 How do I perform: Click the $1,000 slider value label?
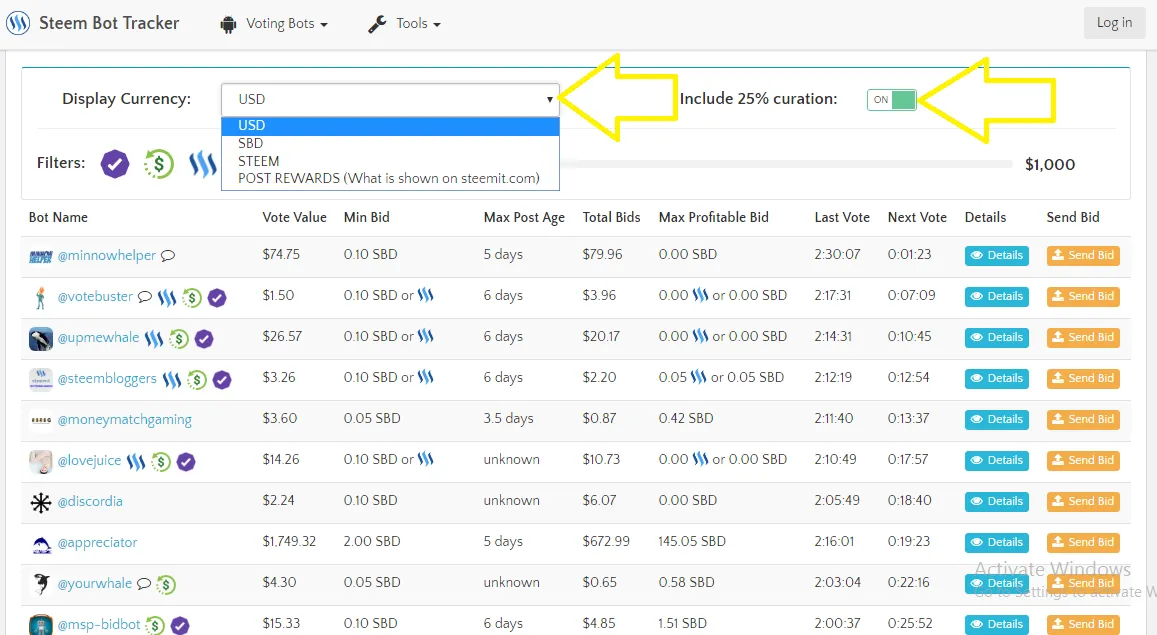pyautogui.click(x=1049, y=164)
